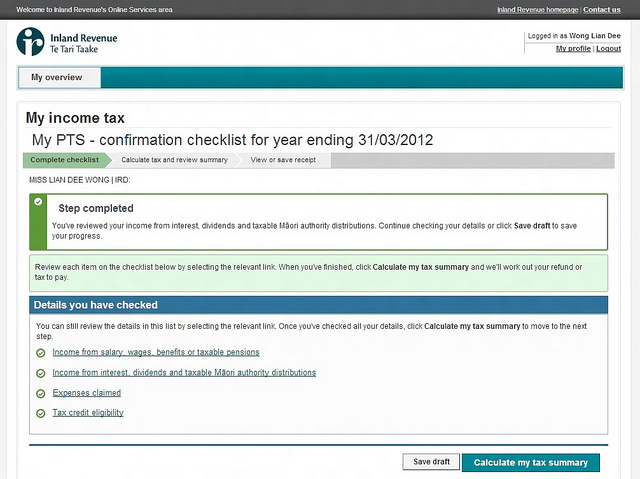Open the Expenses claimed link
Screen dimensions: 640x479
[86, 393]
